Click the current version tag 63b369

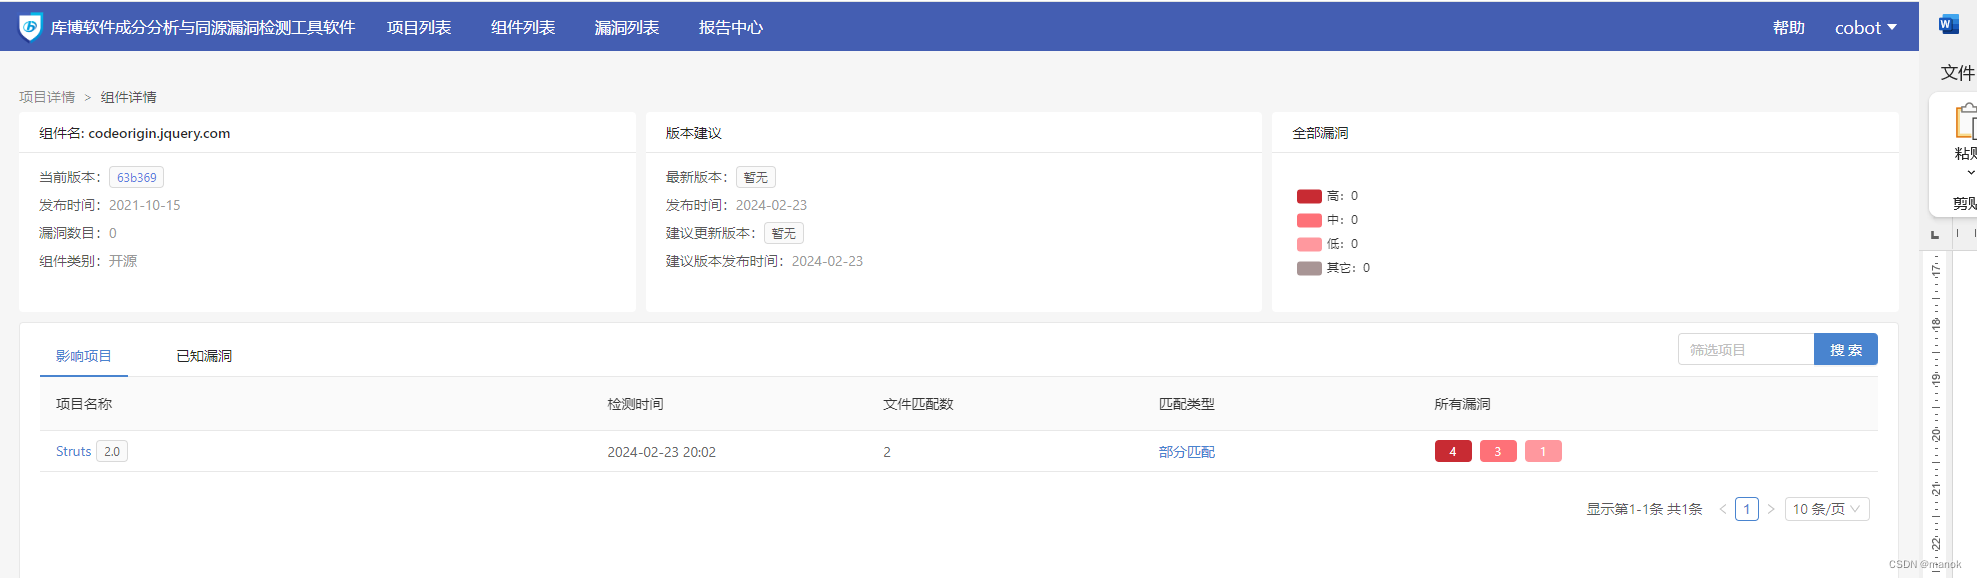coord(137,177)
